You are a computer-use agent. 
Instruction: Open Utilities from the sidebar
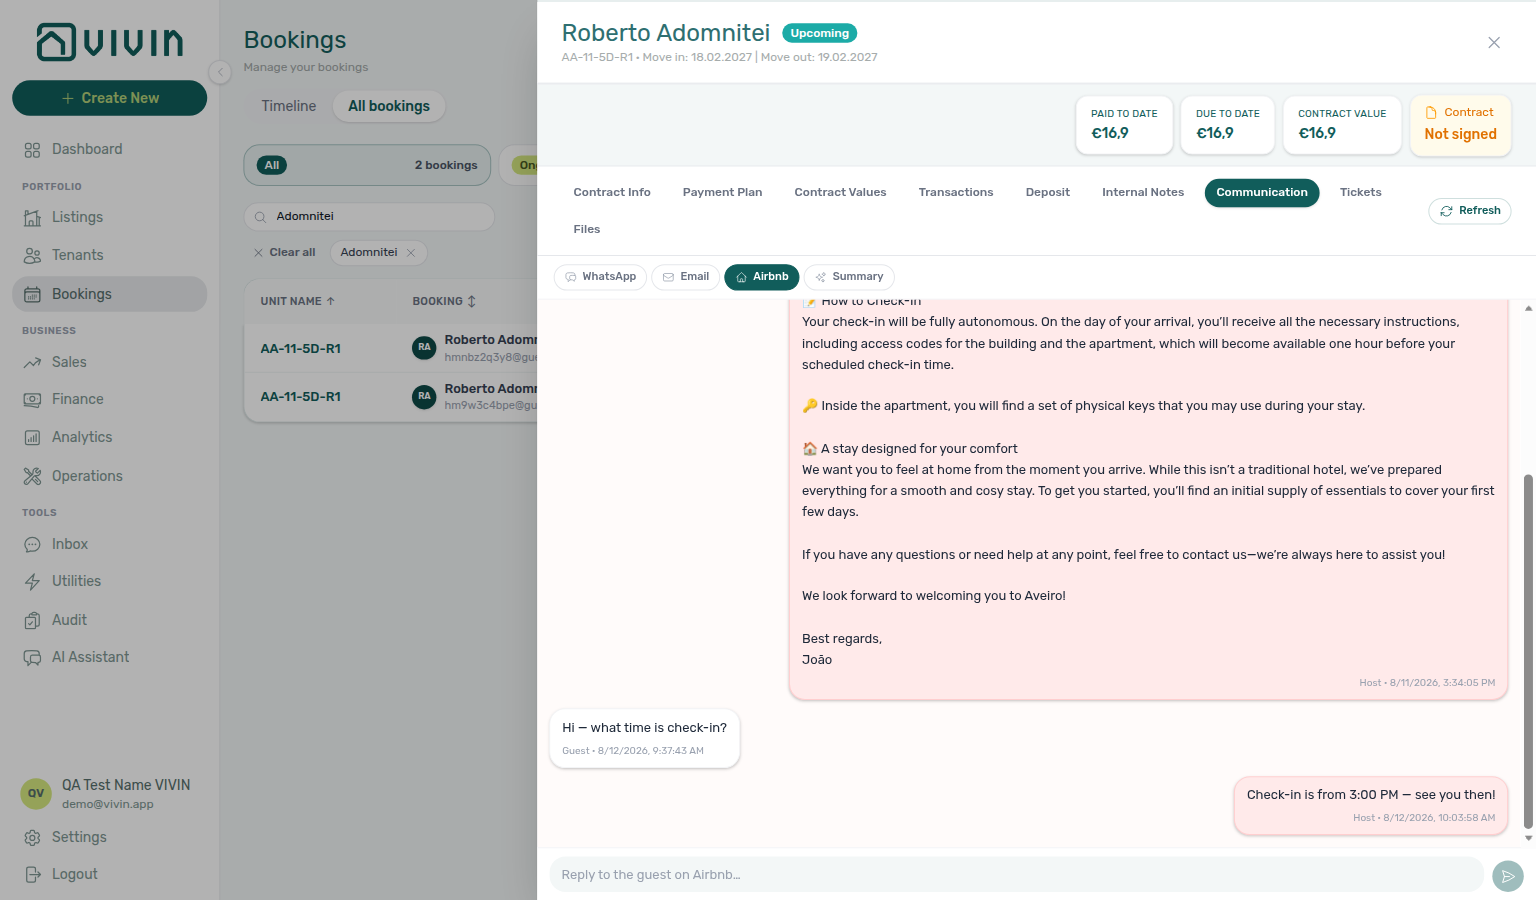110,581
